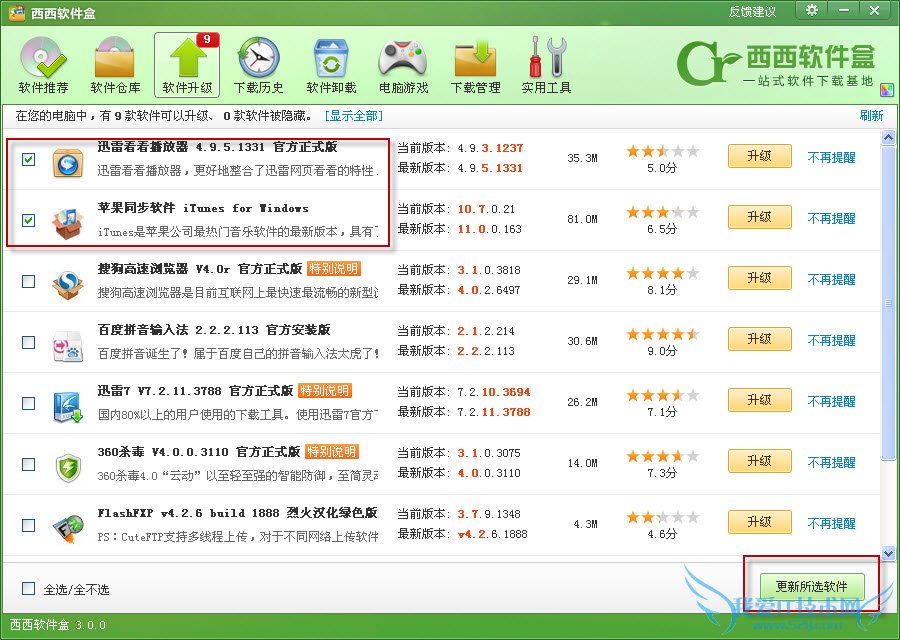Click 升级 button for 迅雷7
The height and width of the screenshot is (640, 900).
coord(759,400)
